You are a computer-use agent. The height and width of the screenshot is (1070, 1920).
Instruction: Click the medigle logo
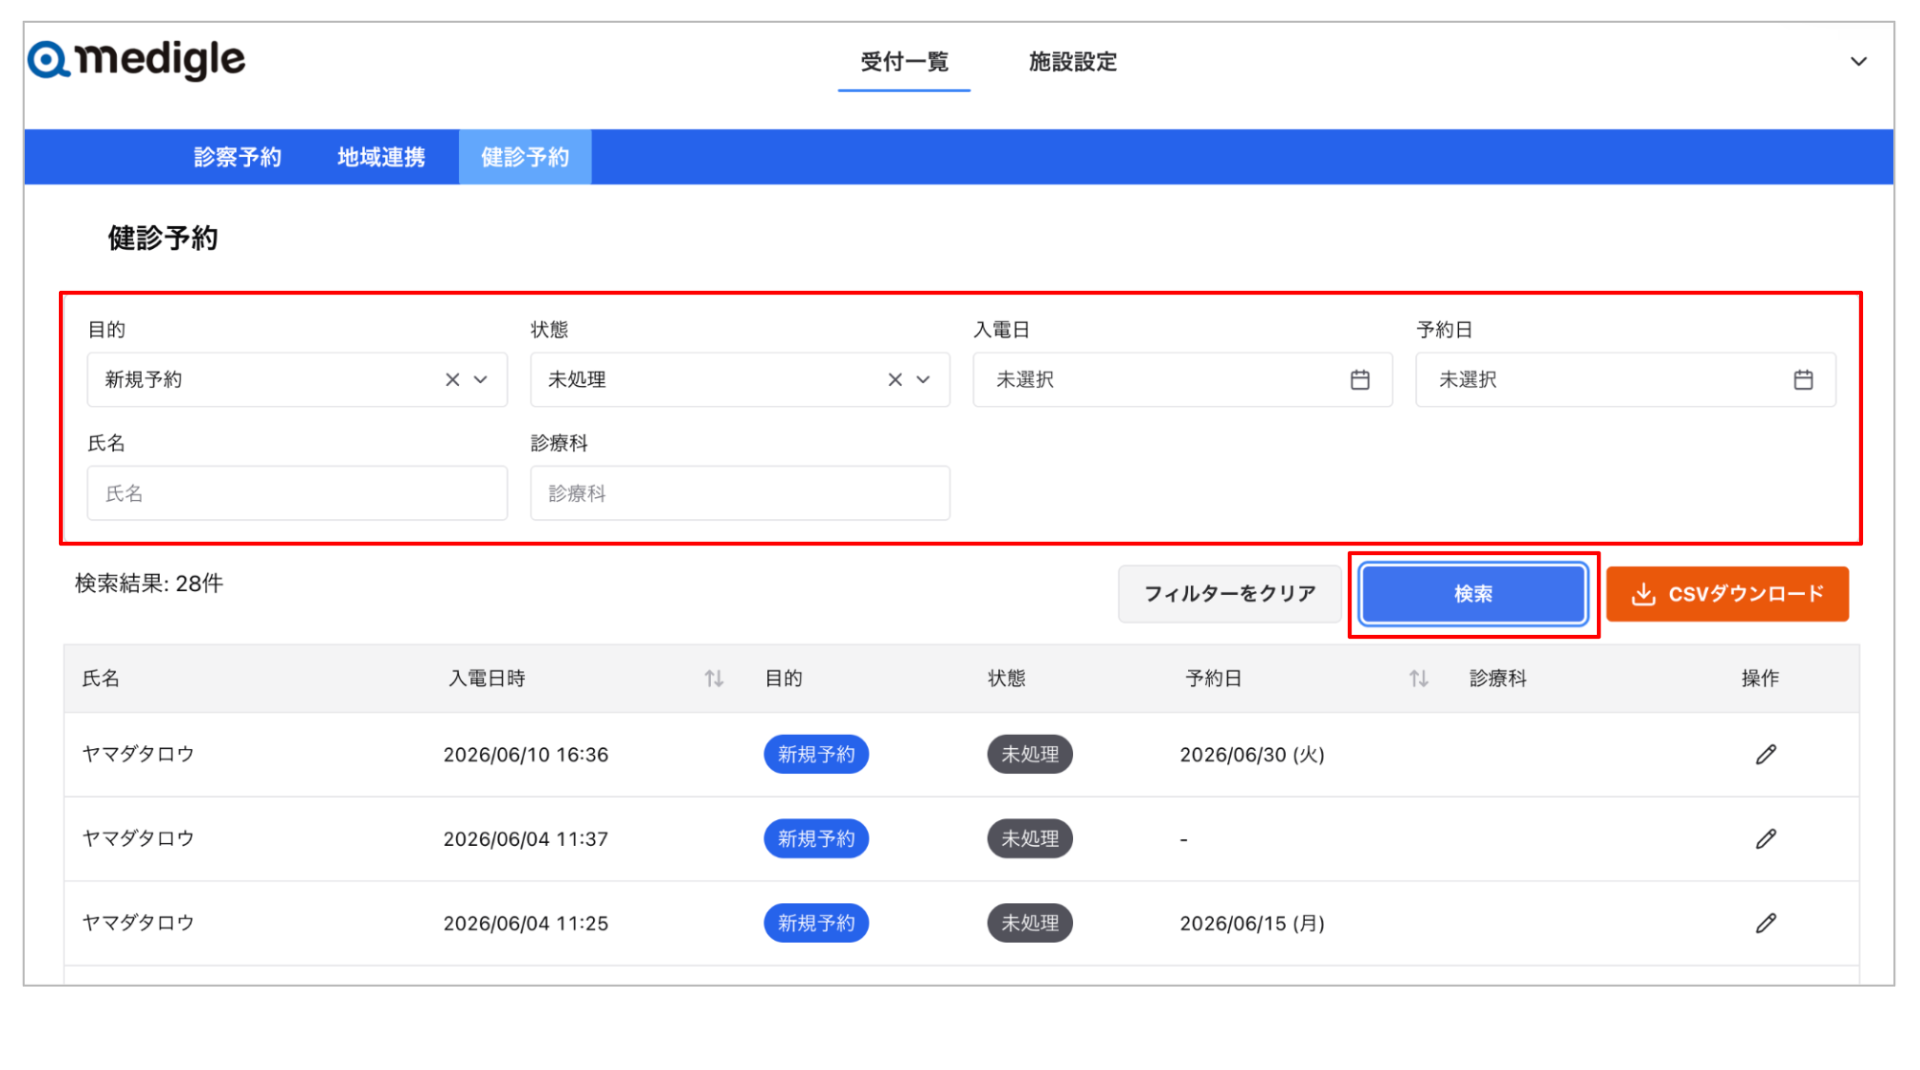136,60
